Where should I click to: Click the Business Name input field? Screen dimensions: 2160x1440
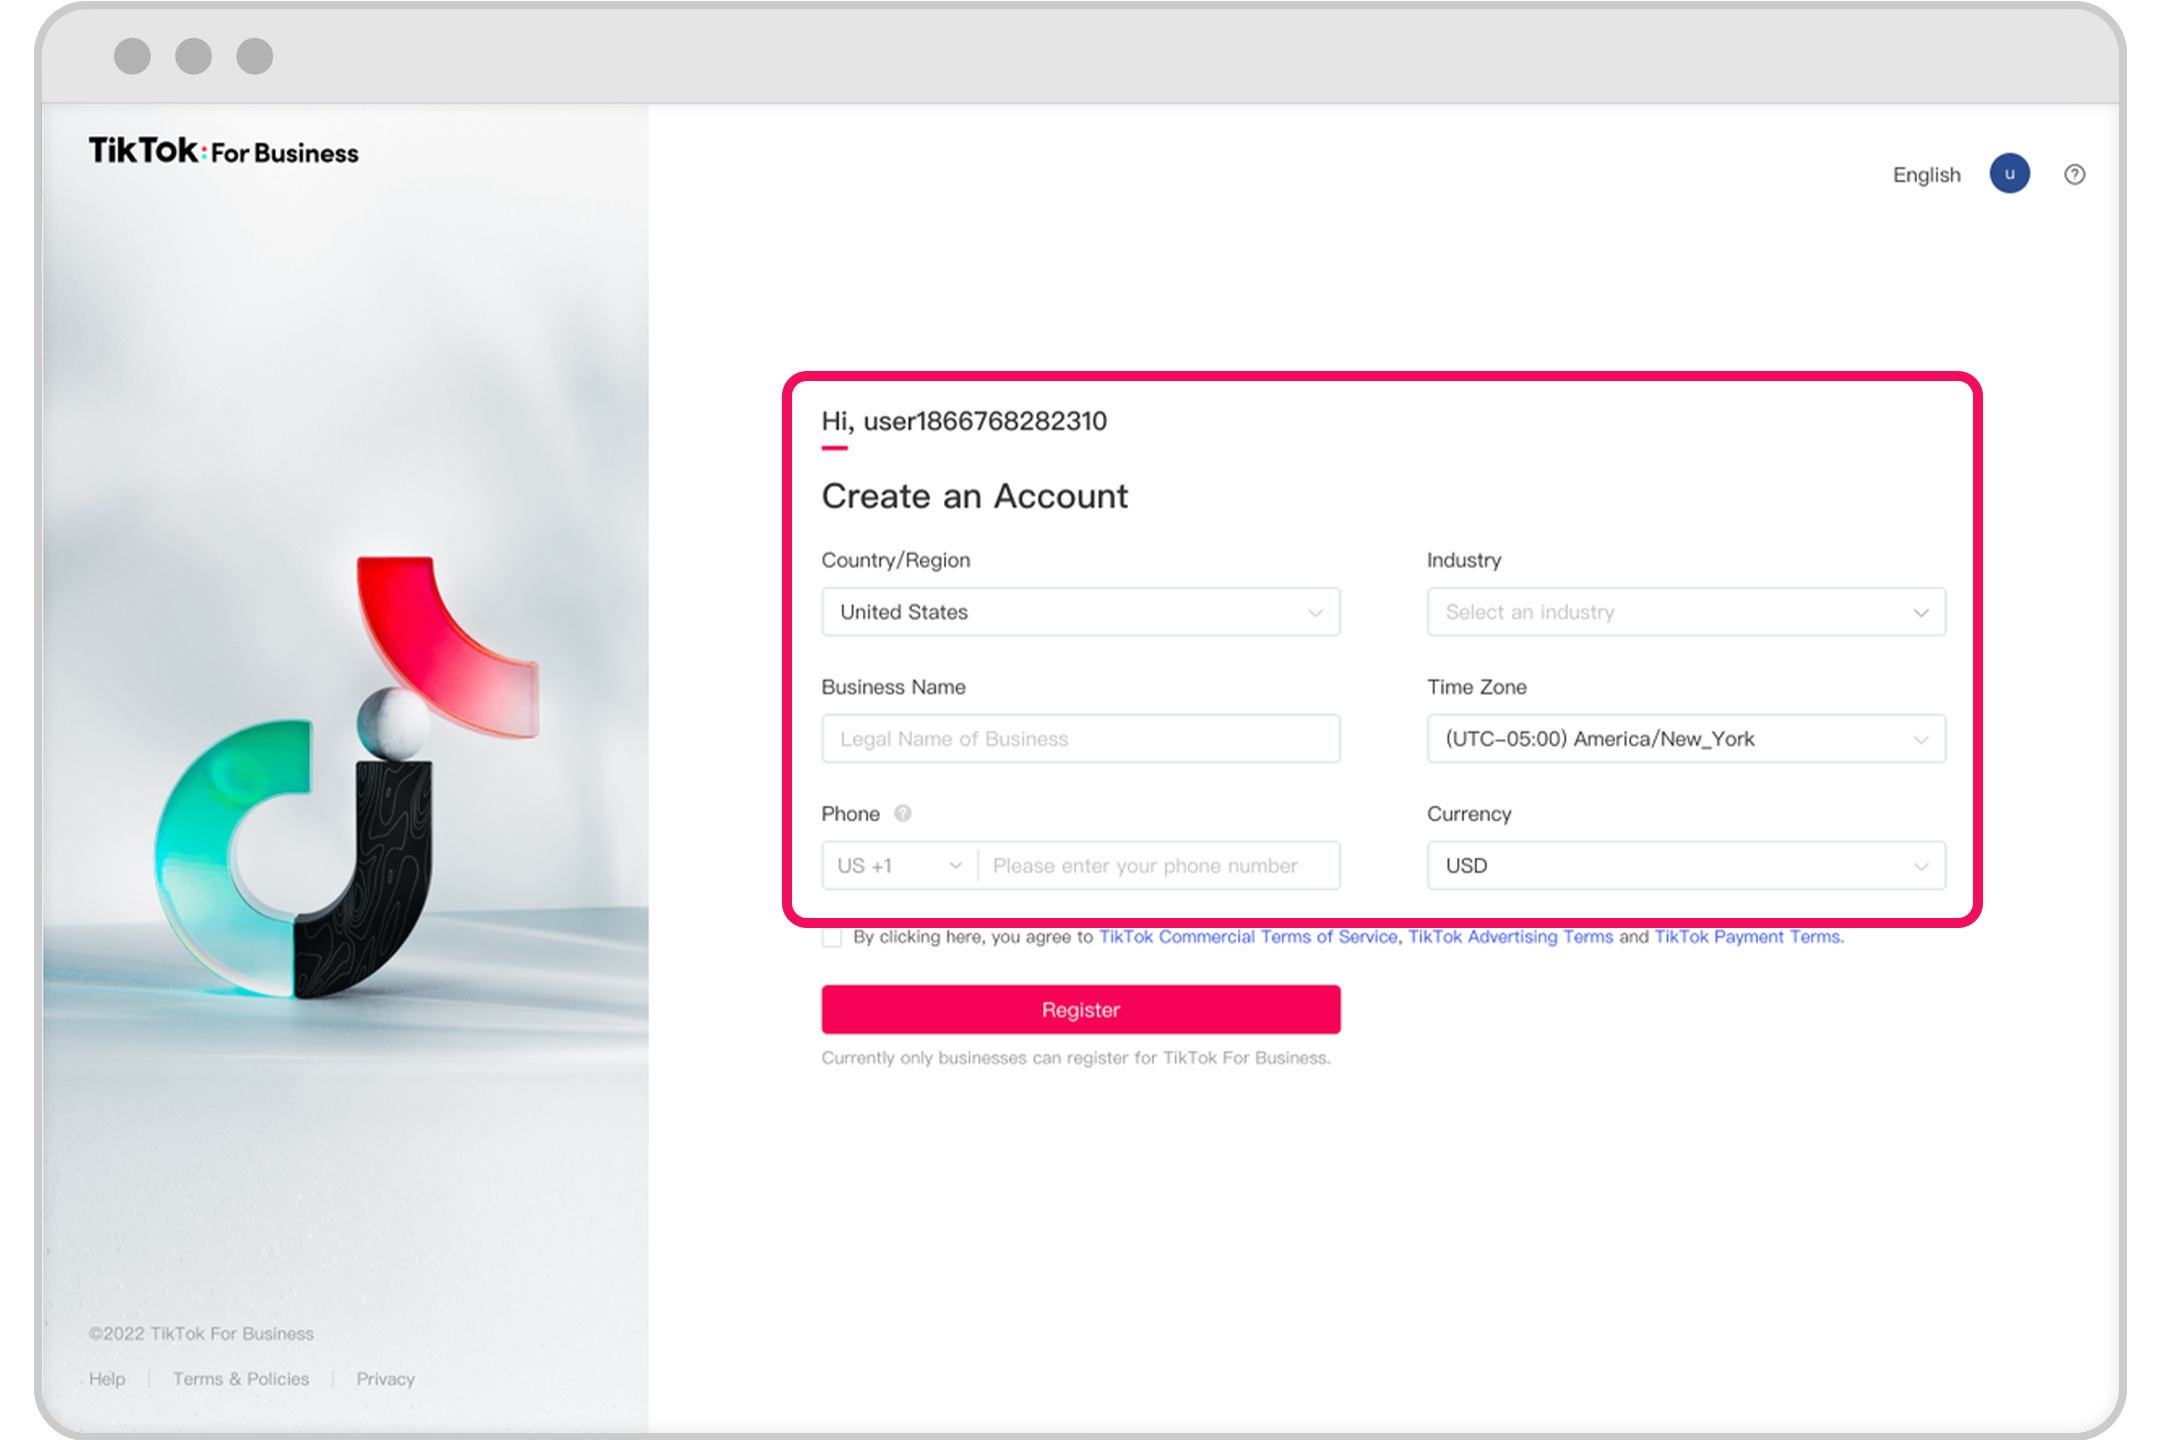pos(1080,738)
